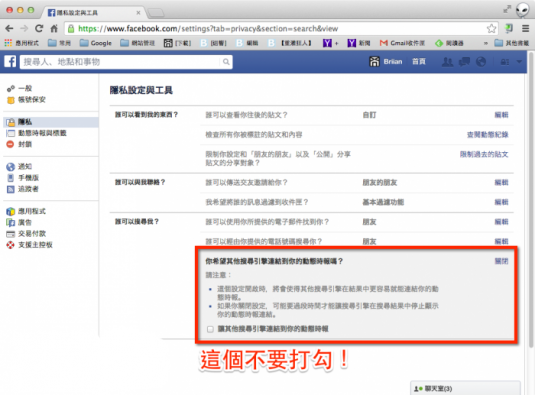Open the 其他書籤 folder
The width and height of the screenshot is (535, 395).
511,43
